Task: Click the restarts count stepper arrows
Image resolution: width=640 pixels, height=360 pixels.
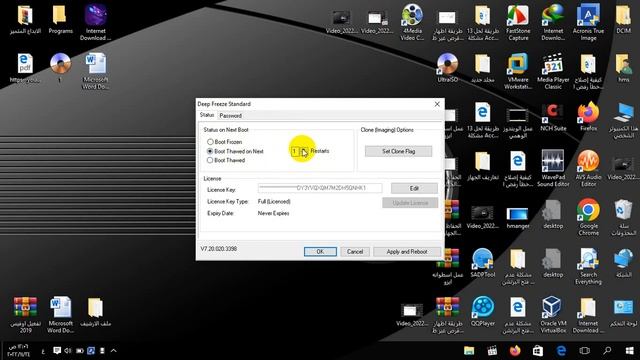Action: tap(305, 151)
